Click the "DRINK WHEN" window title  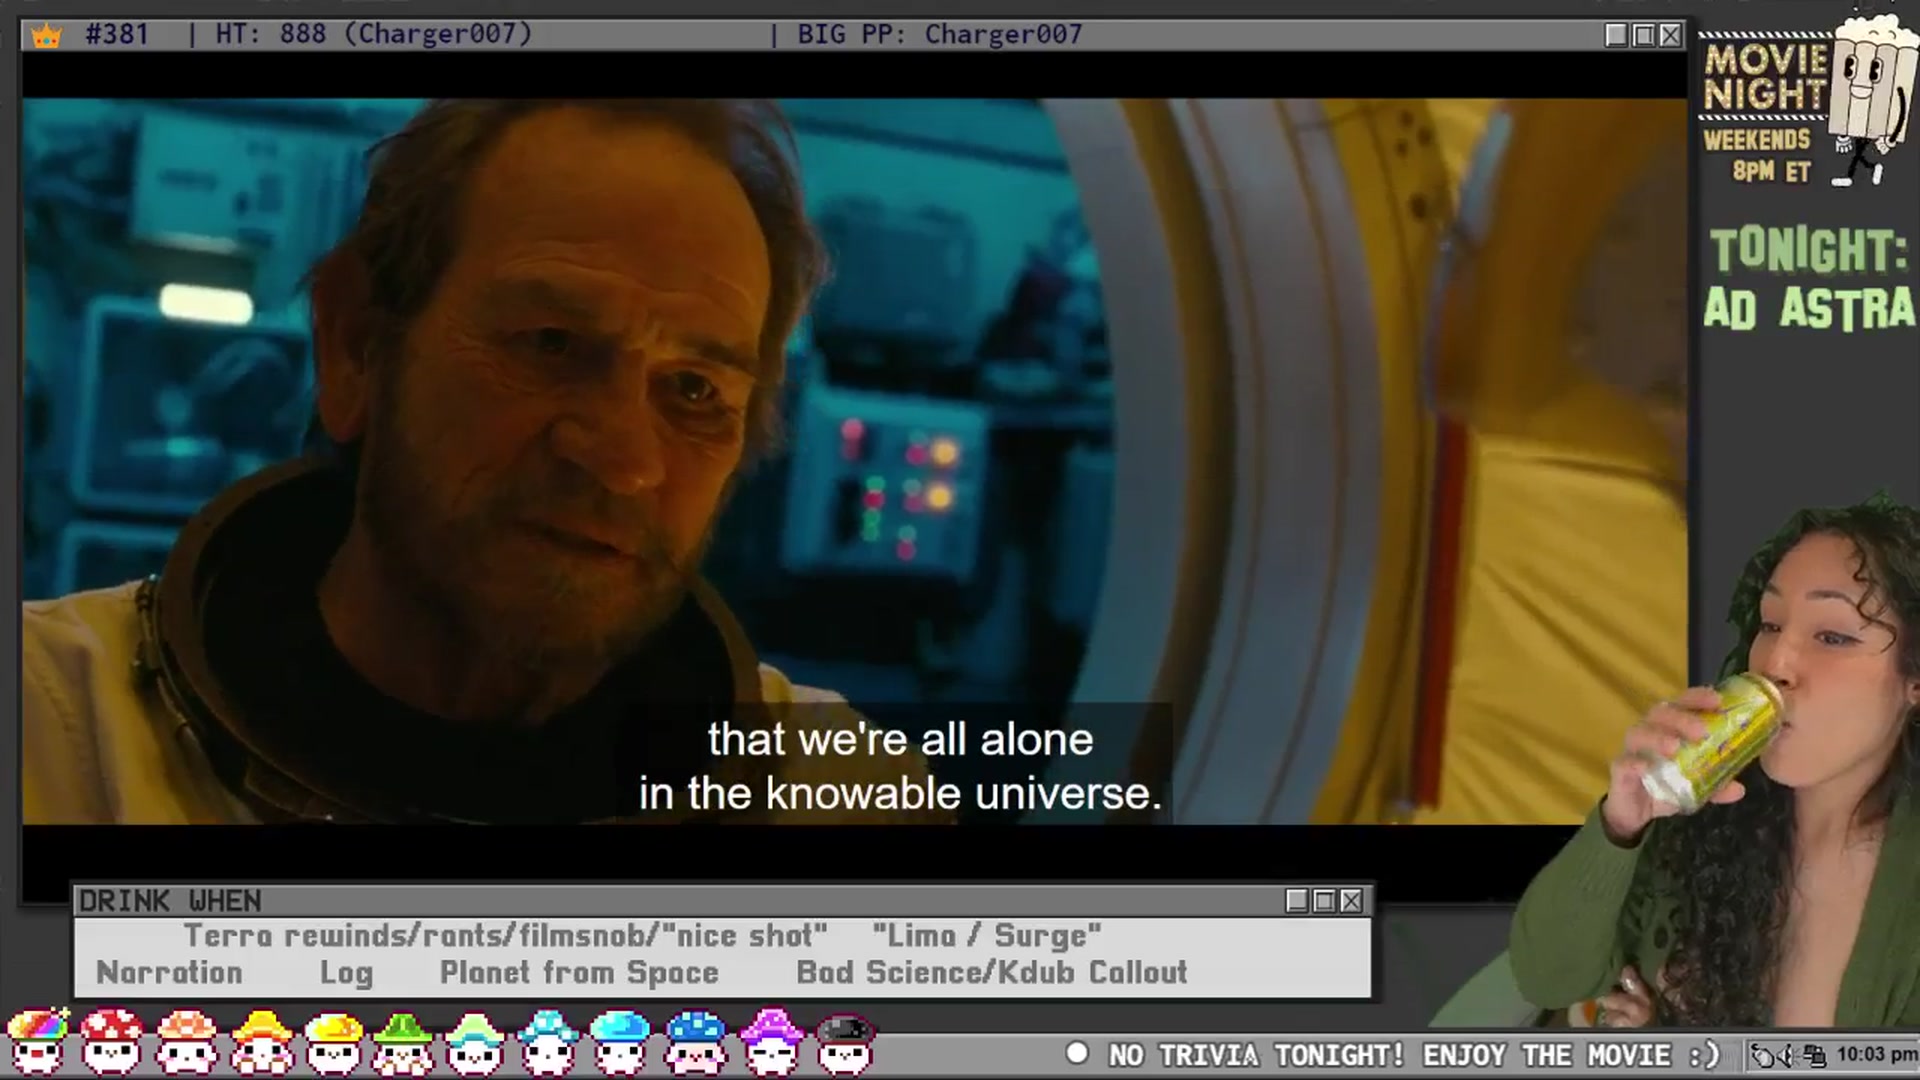point(170,901)
